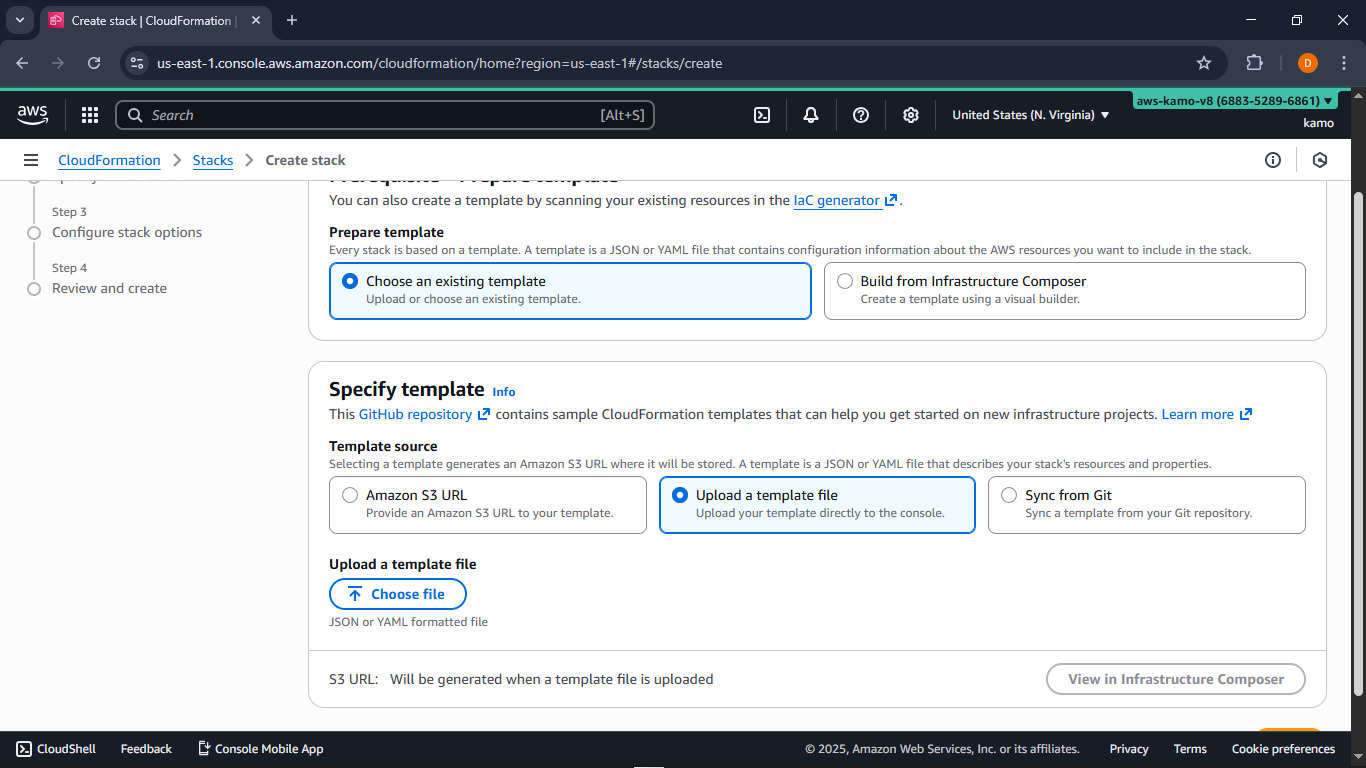
Task: Open the IaC generator link
Action: [x=838, y=200]
